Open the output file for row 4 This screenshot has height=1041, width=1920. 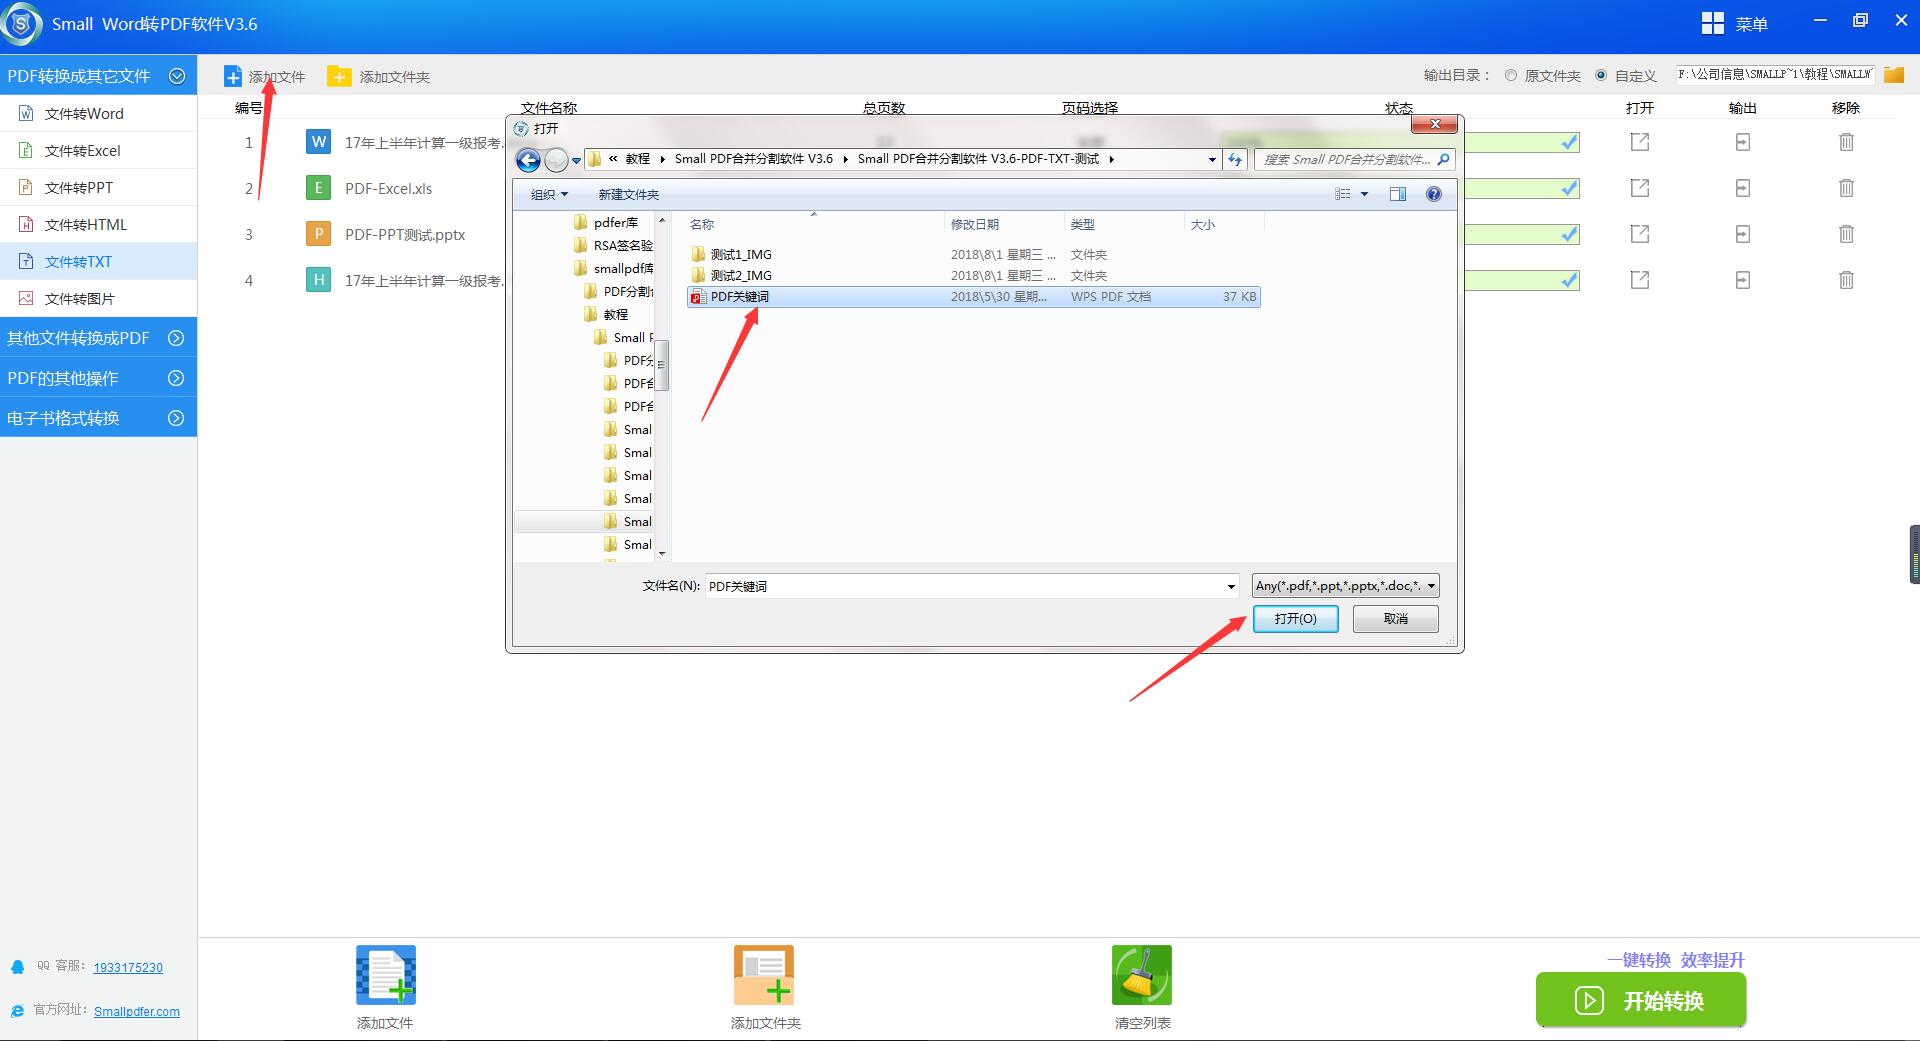[x=1640, y=280]
